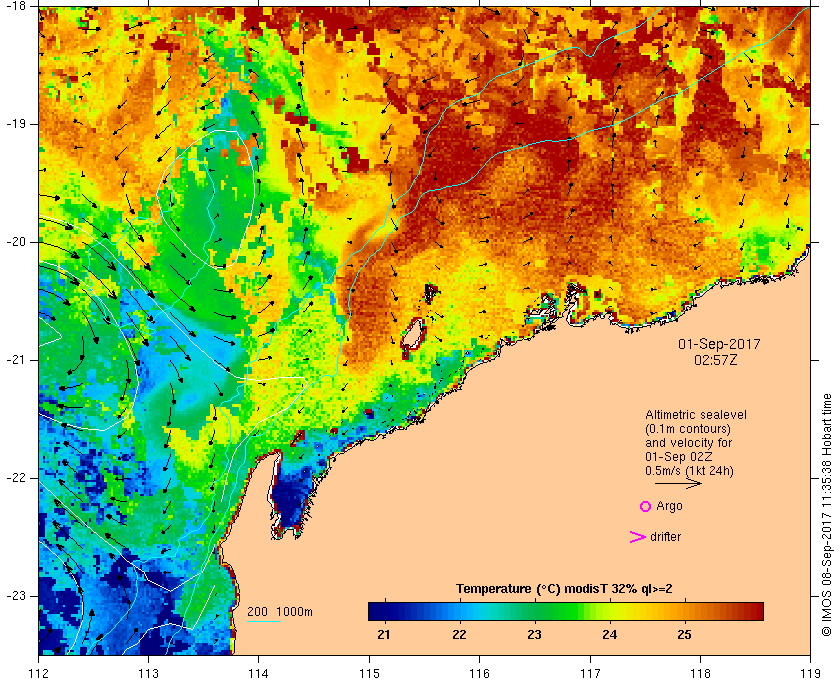Click the temperature colorbar above the 25 label
The height and width of the screenshot is (680, 840).
[x=684, y=611]
